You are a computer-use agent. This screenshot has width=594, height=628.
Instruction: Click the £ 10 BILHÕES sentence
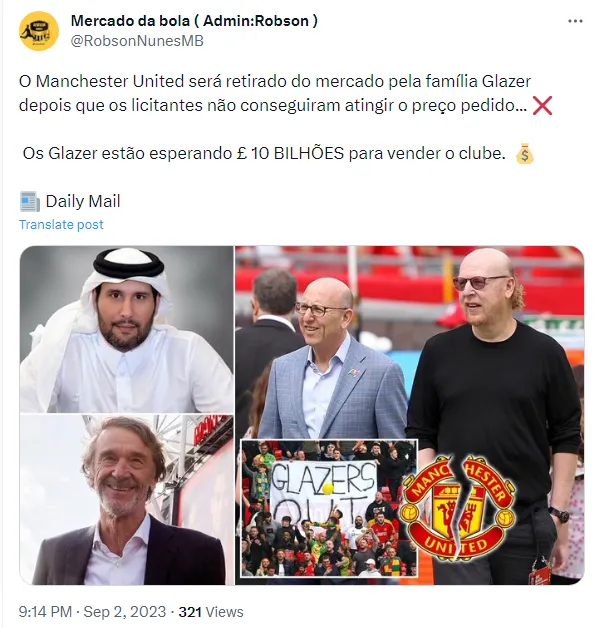click(264, 153)
